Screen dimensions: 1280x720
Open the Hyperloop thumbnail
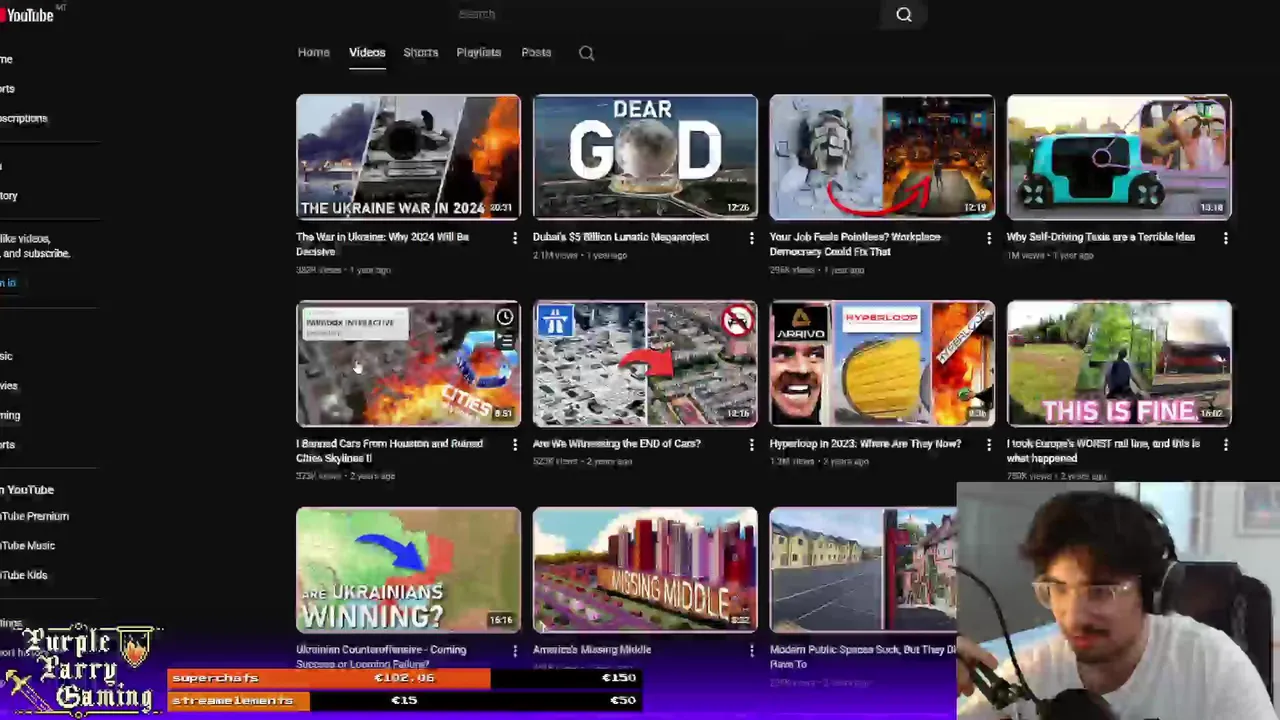point(882,363)
